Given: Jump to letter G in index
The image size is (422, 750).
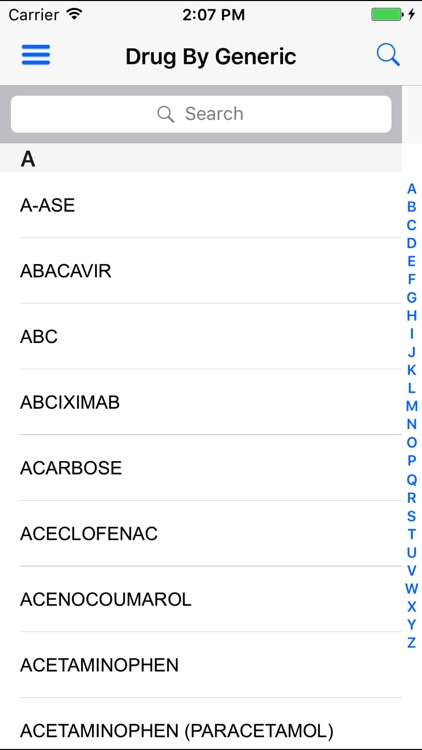Looking at the screenshot, I should tap(411, 298).
